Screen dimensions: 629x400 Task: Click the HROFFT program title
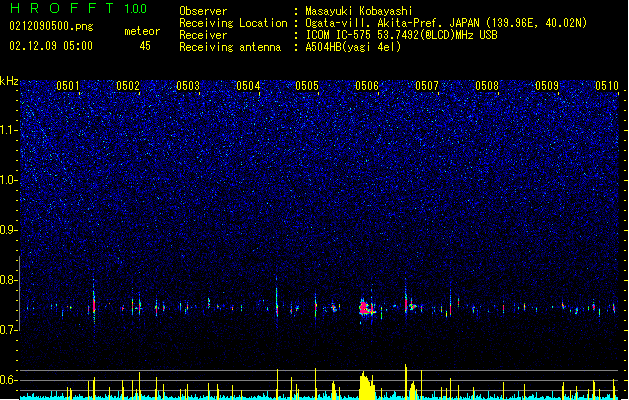(62, 8)
